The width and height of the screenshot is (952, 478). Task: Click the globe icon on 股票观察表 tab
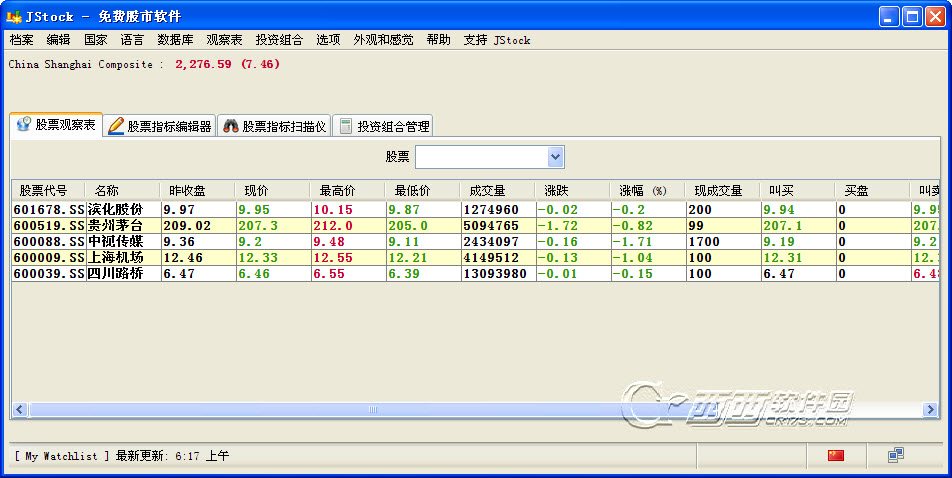24,125
